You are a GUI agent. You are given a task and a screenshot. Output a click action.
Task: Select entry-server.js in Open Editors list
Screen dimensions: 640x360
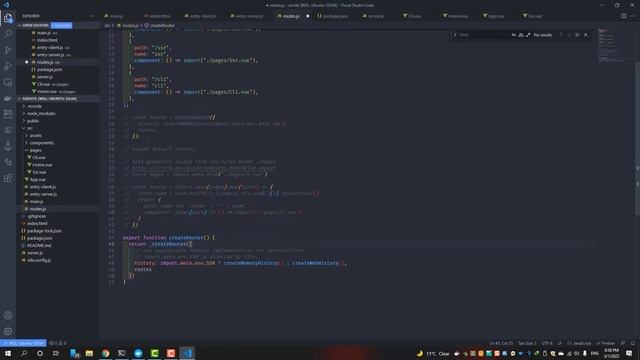click(50, 55)
